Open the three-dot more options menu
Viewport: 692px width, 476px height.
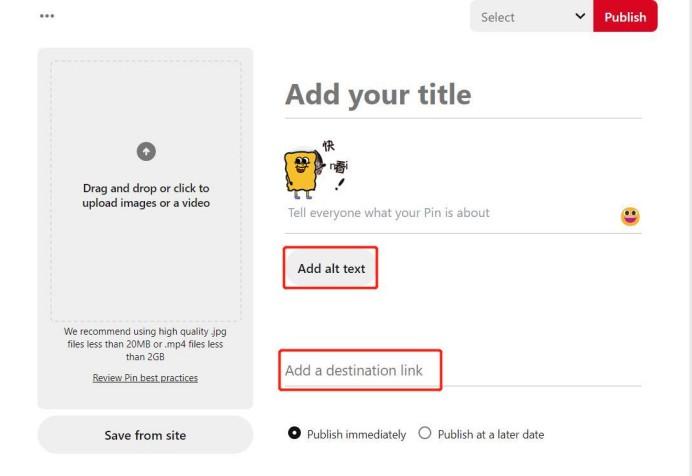(47, 16)
